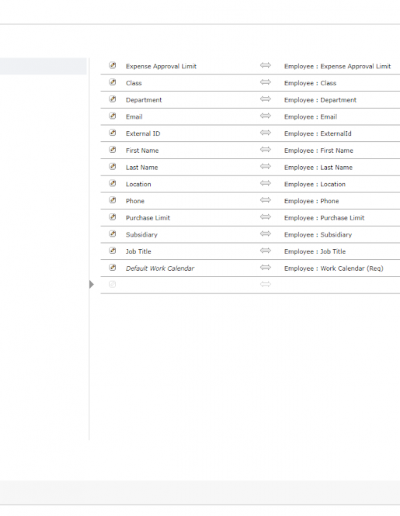Click the greyed-out icon in the empty bottom row

pyautogui.click(x=113, y=284)
